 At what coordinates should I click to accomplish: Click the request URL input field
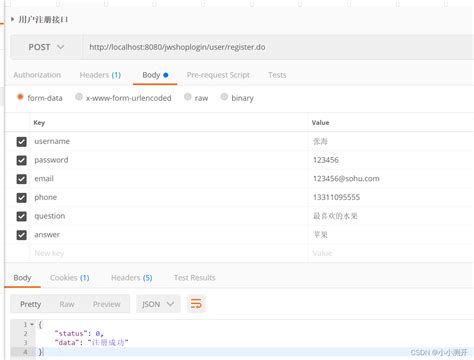point(278,47)
